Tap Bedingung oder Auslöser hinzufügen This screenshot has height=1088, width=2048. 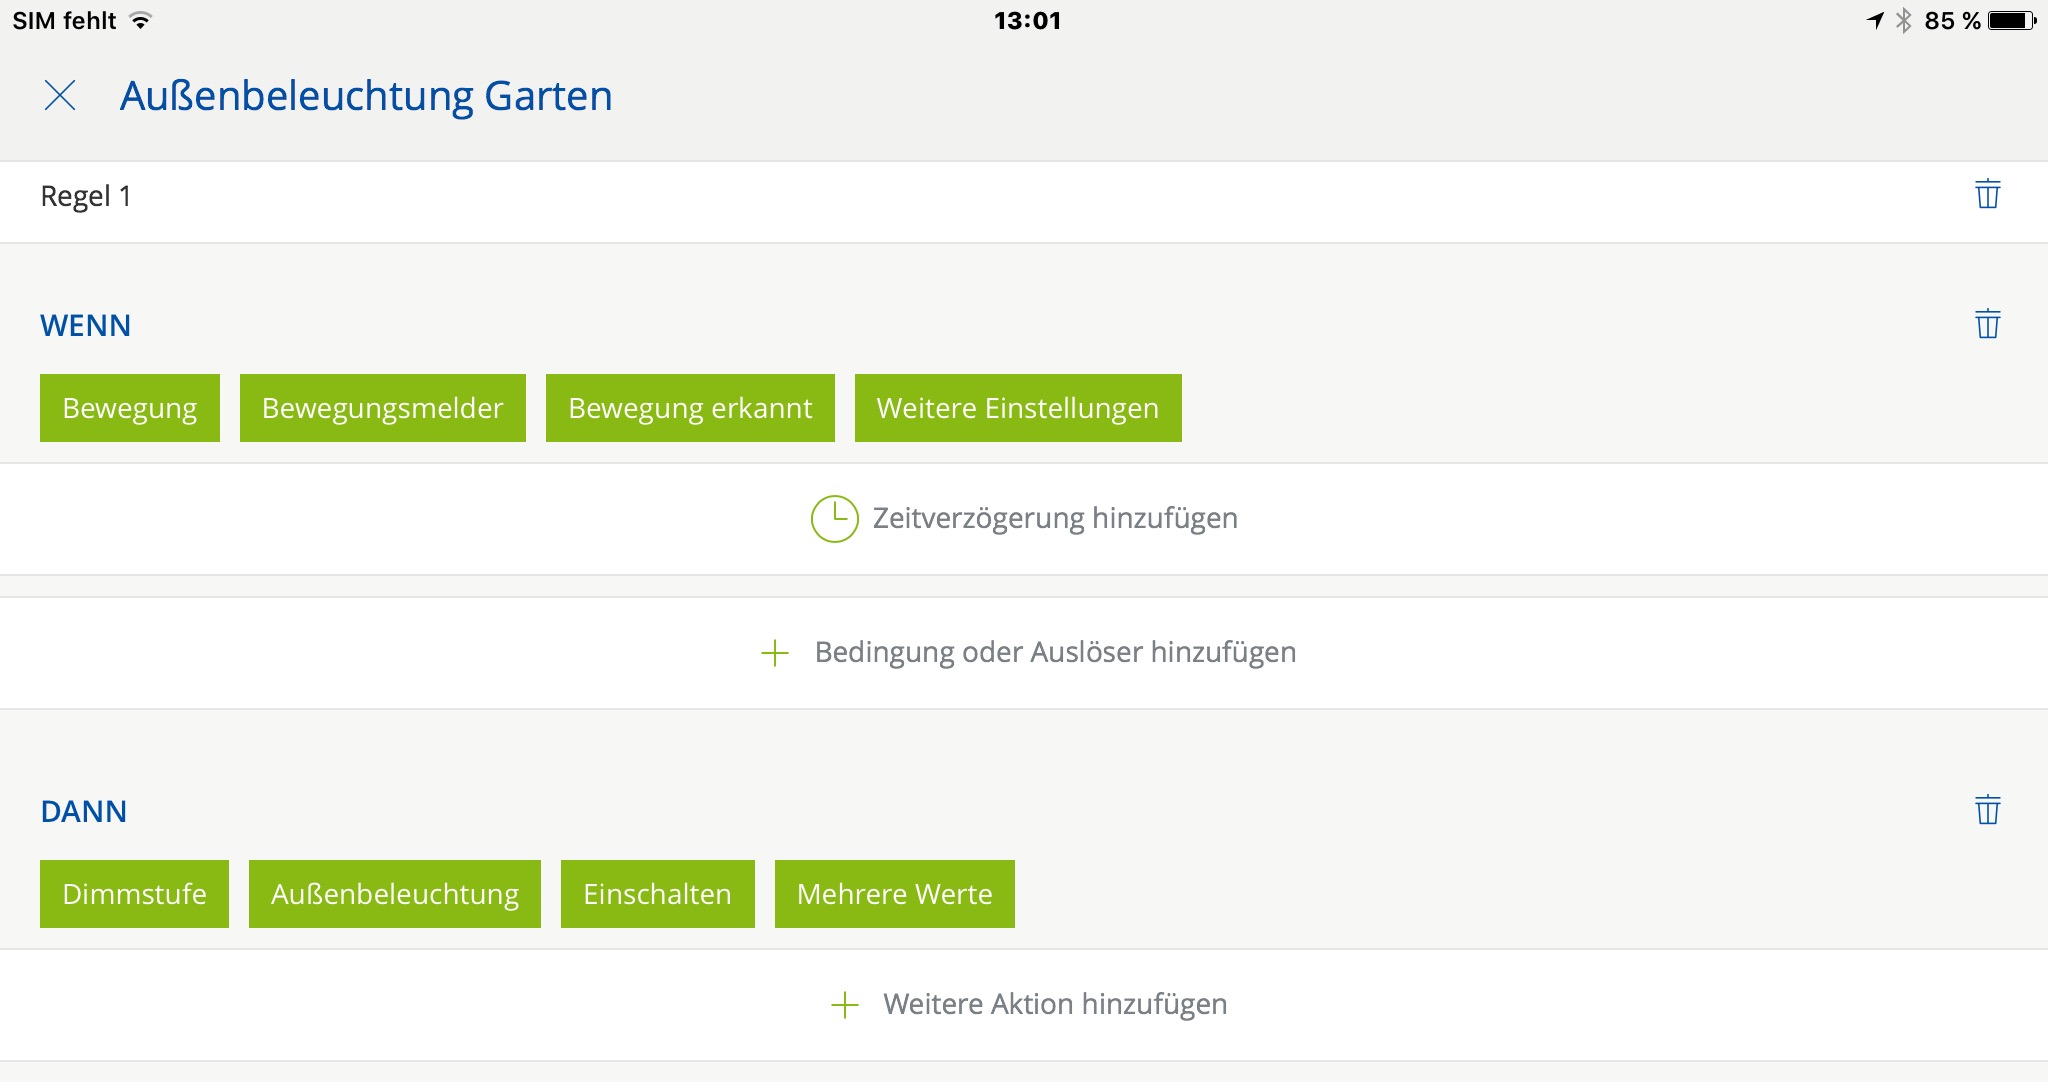coord(1054,653)
